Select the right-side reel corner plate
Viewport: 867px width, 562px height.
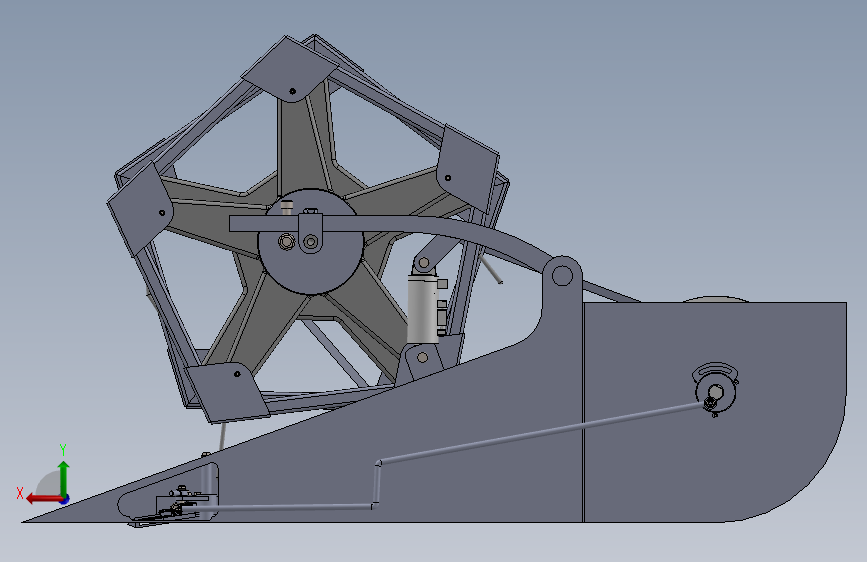[x=467, y=169]
